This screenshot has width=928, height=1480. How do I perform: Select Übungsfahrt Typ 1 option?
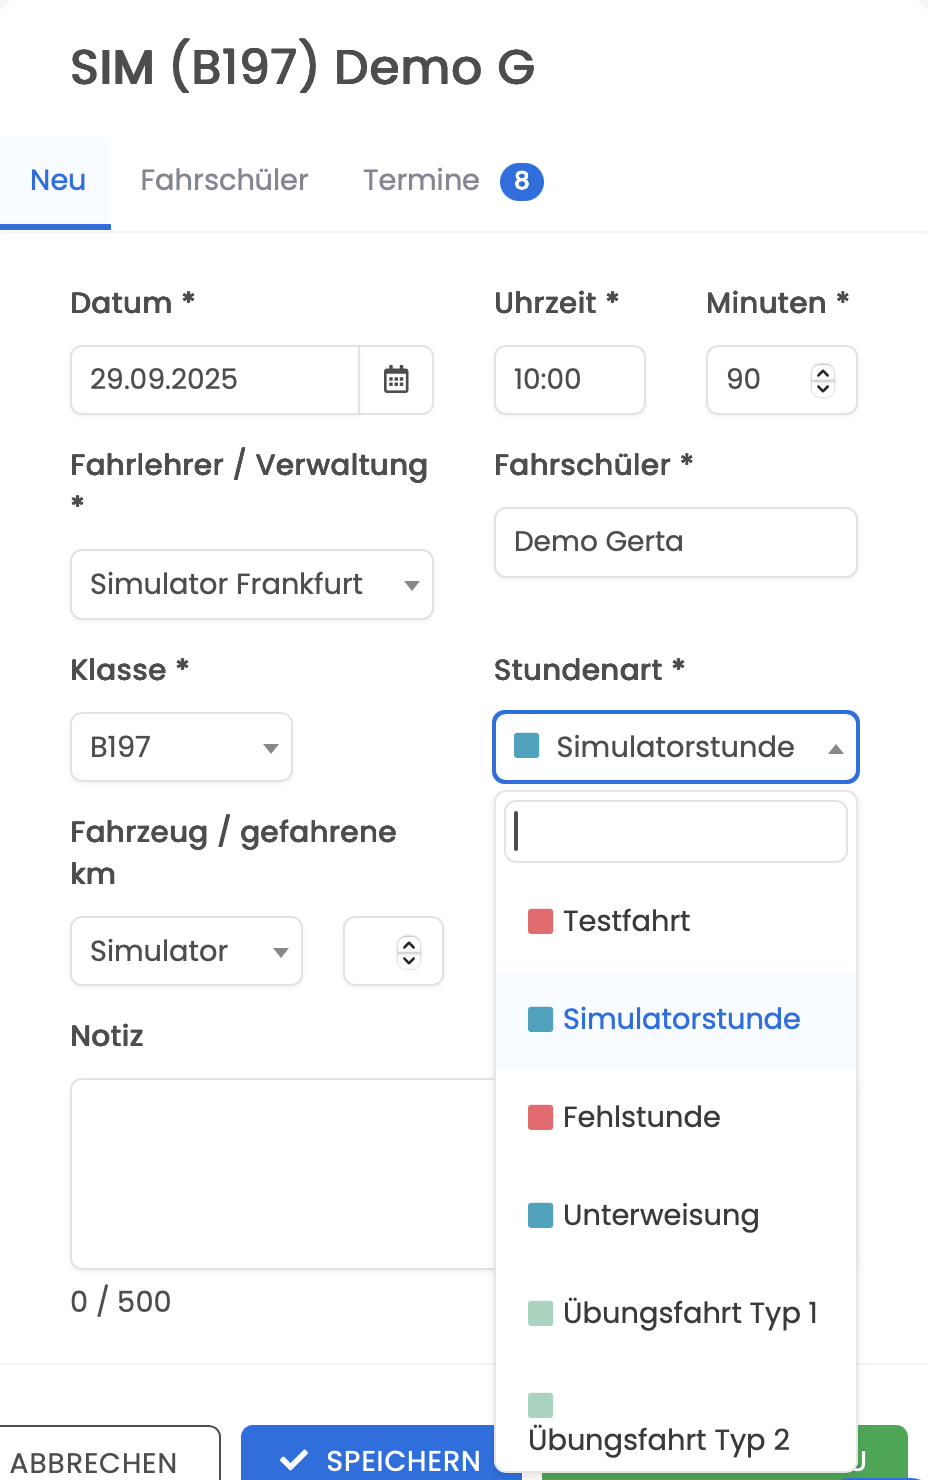[x=676, y=1313]
